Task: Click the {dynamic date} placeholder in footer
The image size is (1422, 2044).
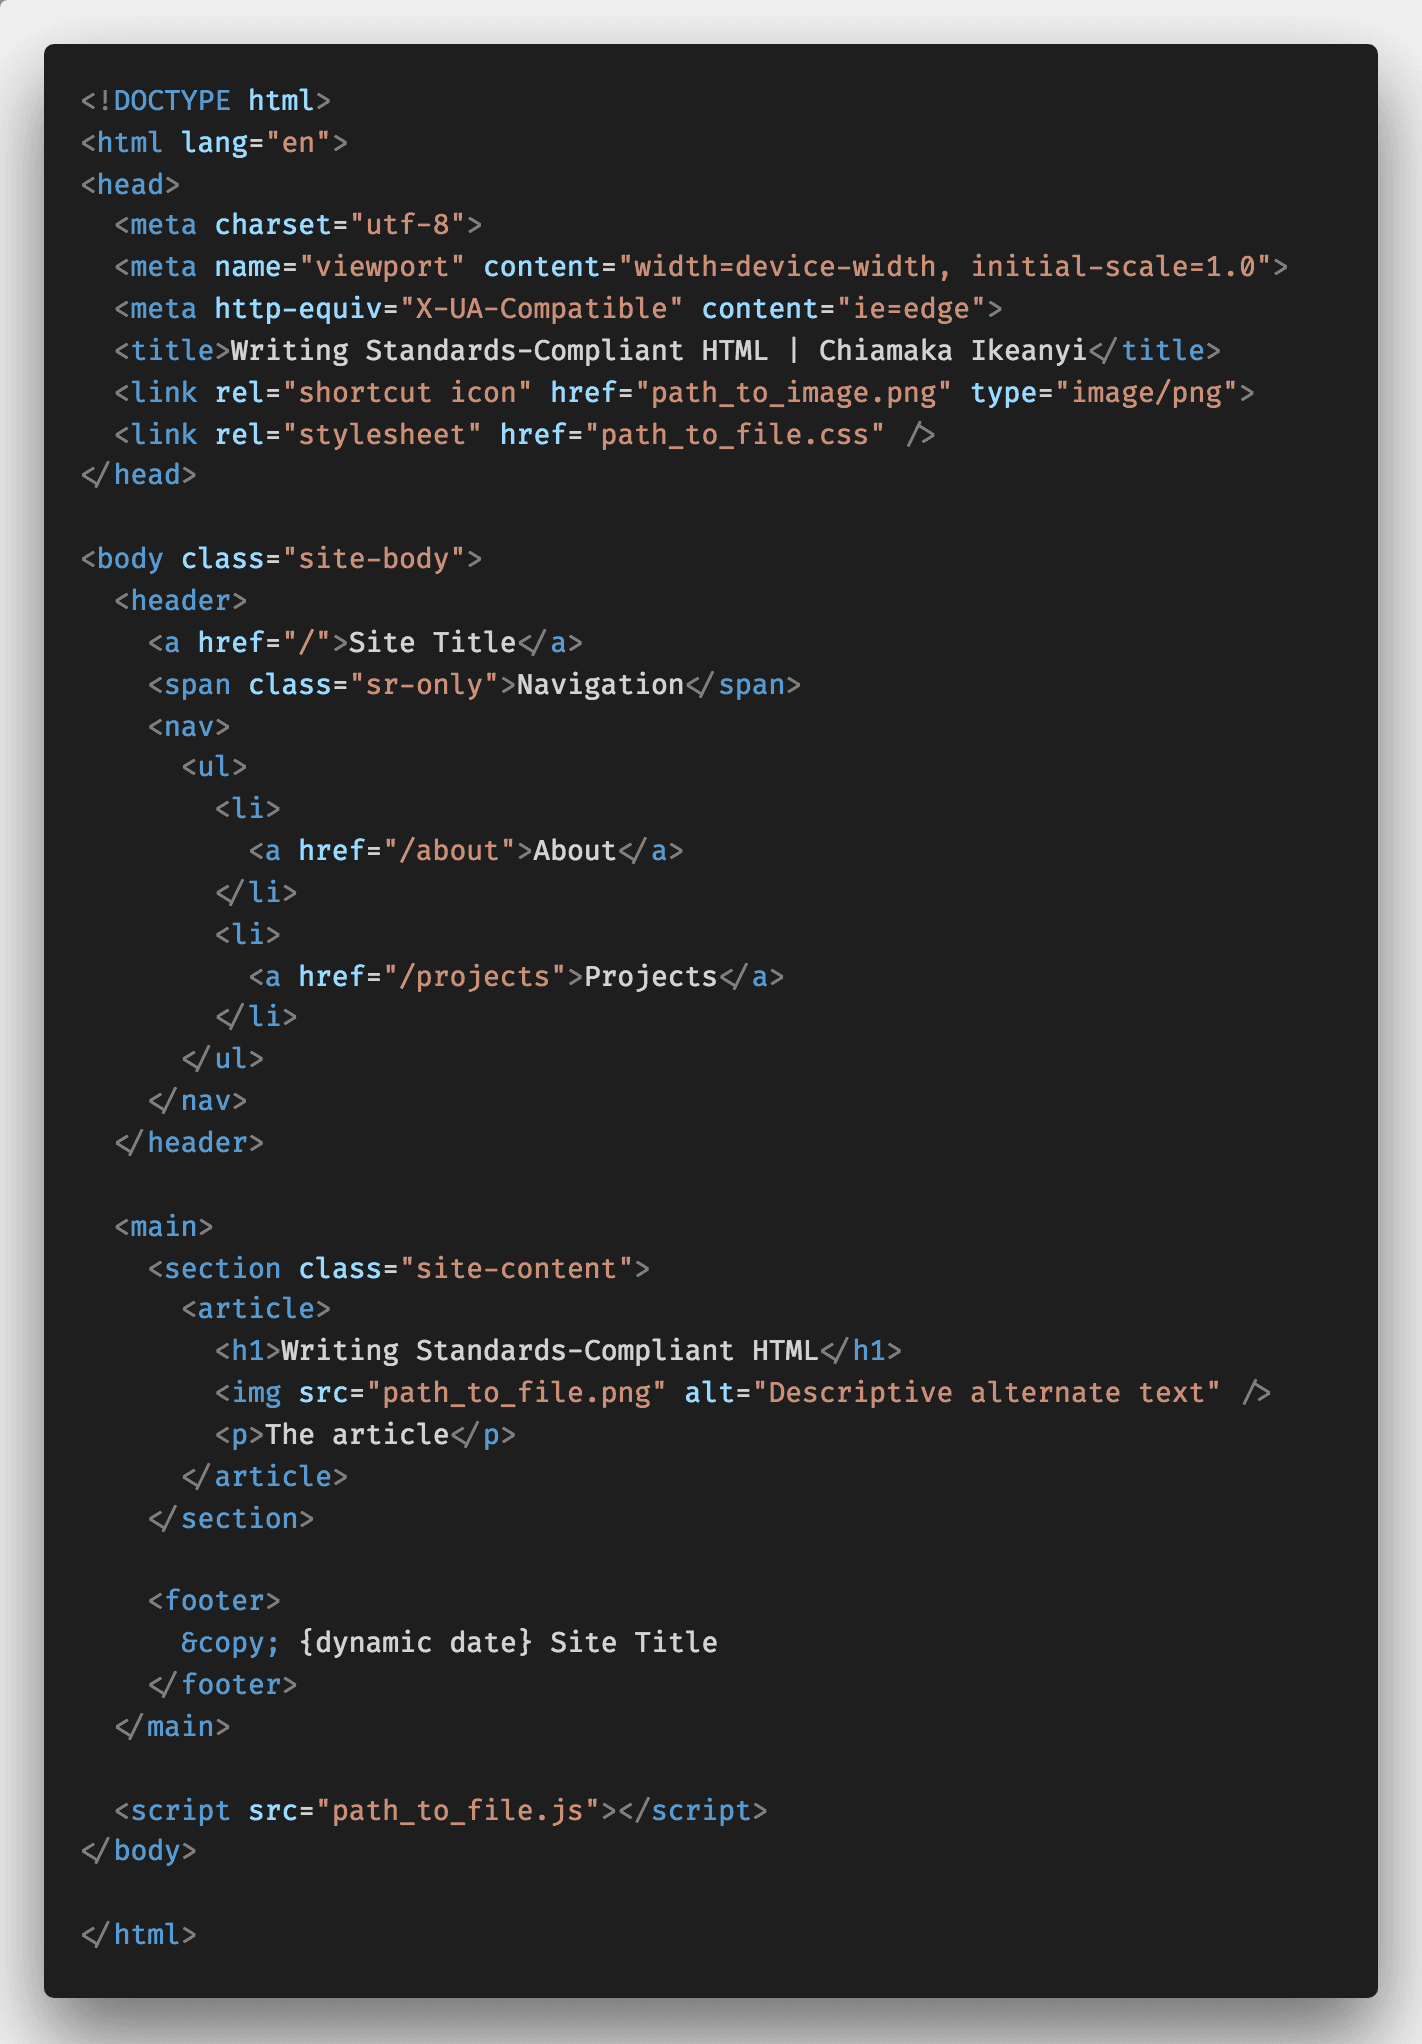Action: click(415, 1643)
